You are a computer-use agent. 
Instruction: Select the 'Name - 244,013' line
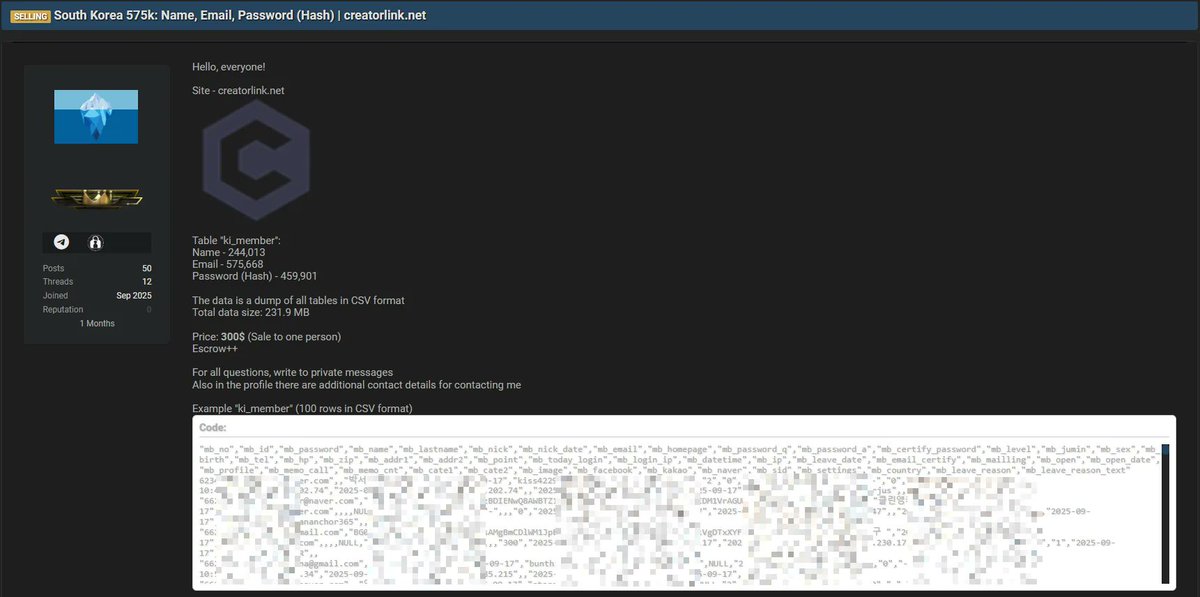(x=228, y=252)
